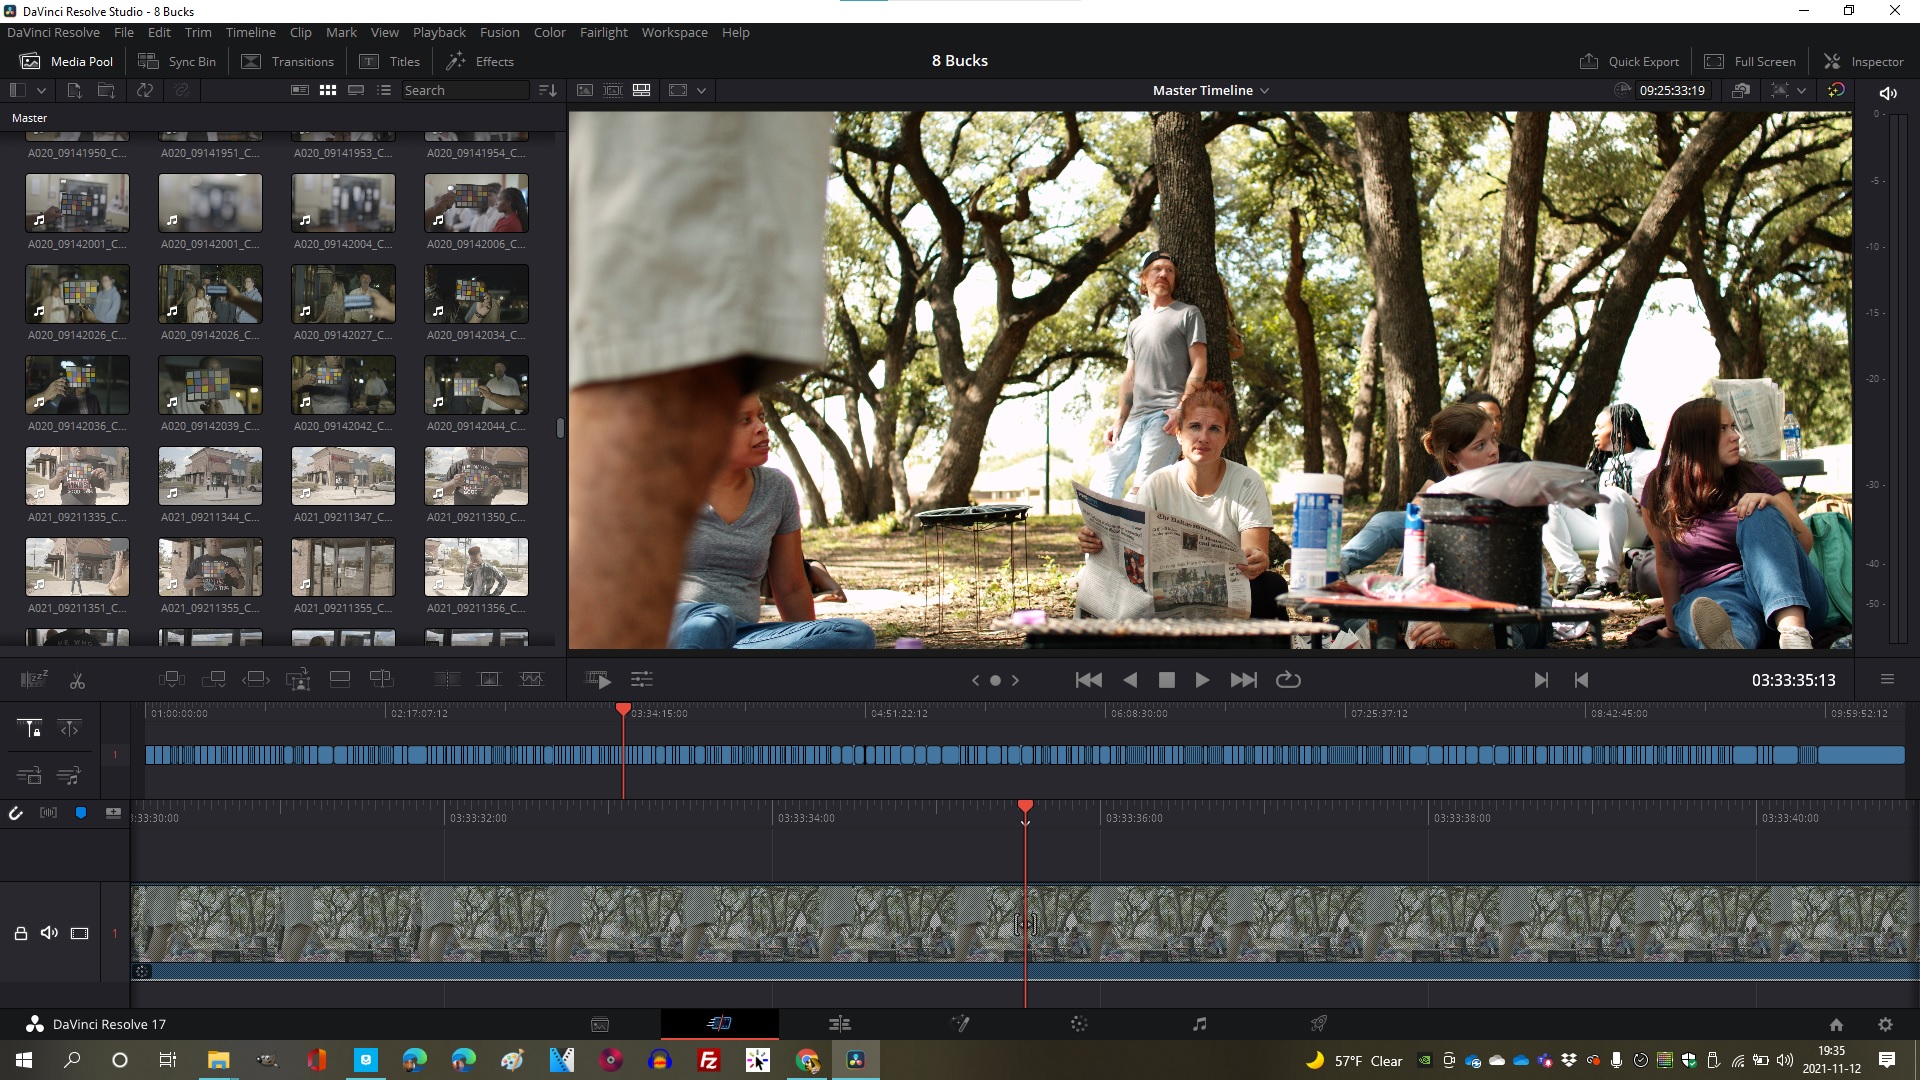Viewport: 1920px width, 1080px height.
Task: Select thumbnail clip A021_09211344_C
Action: coord(210,476)
